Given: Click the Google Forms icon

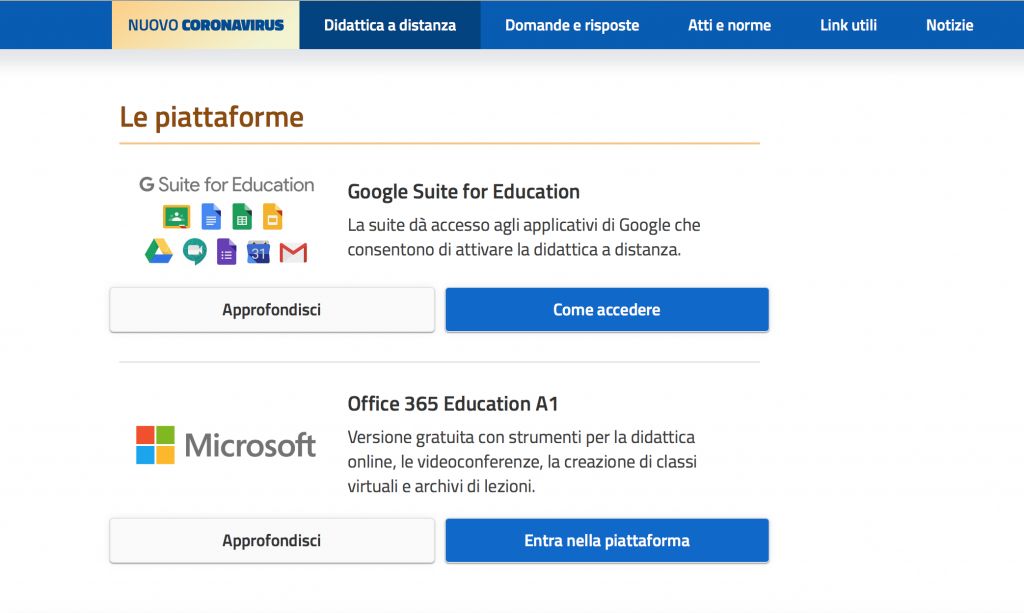Looking at the screenshot, I should point(226,252).
